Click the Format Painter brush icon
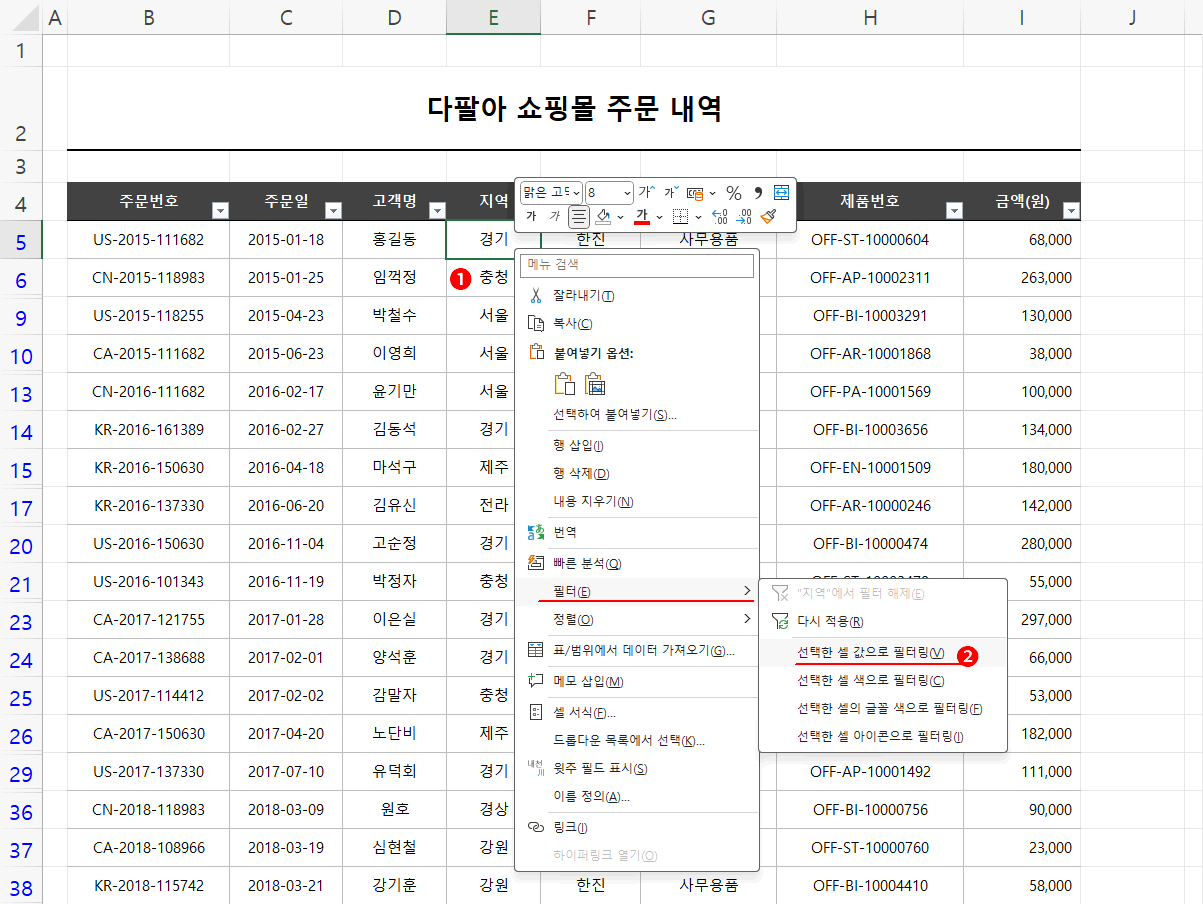Image resolution: width=1203 pixels, height=904 pixels. pyautogui.click(x=768, y=216)
